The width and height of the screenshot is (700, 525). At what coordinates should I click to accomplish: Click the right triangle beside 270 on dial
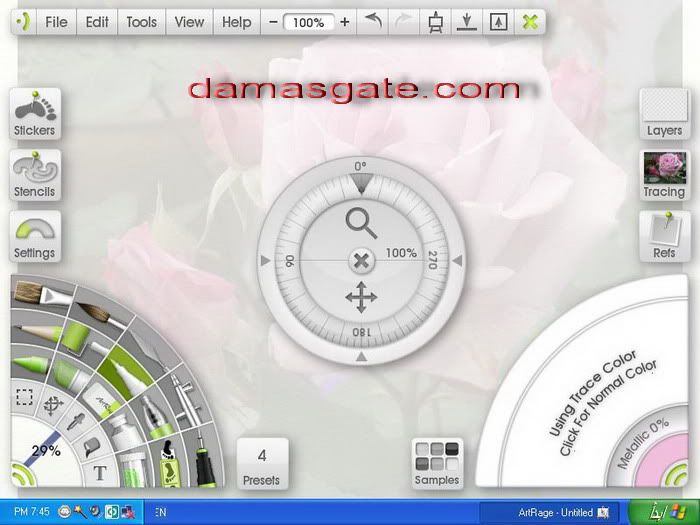coord(458,261)
